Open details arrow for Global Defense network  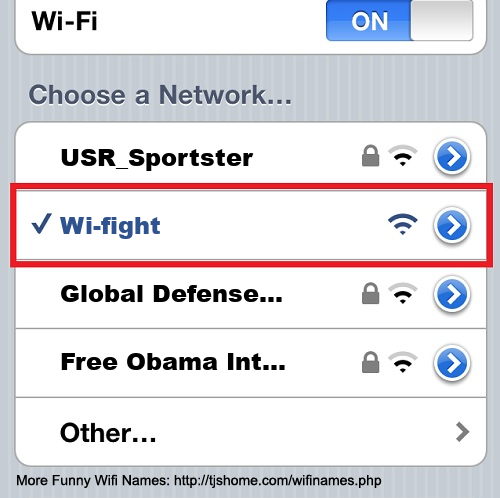click(452, 294)
